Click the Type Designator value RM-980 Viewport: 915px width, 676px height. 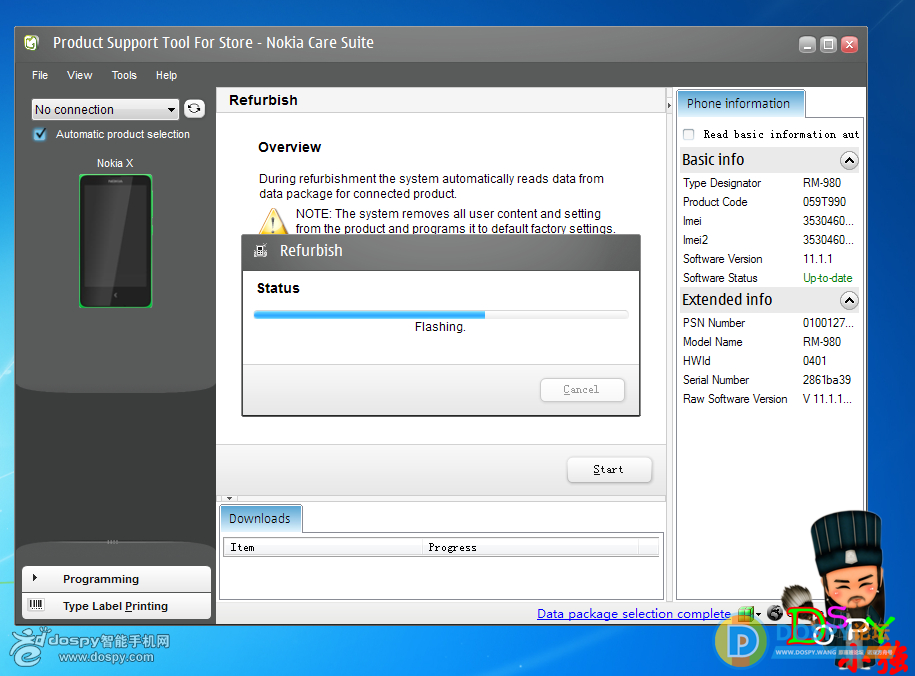[822, 183]
